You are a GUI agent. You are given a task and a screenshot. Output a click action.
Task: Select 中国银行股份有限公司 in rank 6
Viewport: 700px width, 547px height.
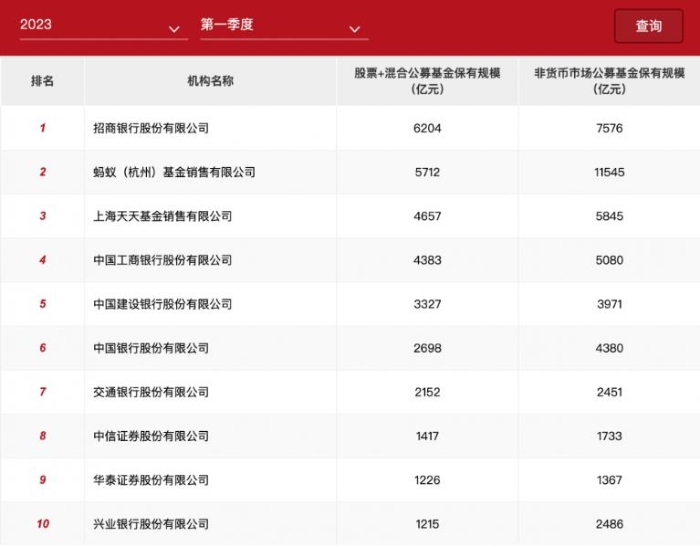click(x=151, y=348)
